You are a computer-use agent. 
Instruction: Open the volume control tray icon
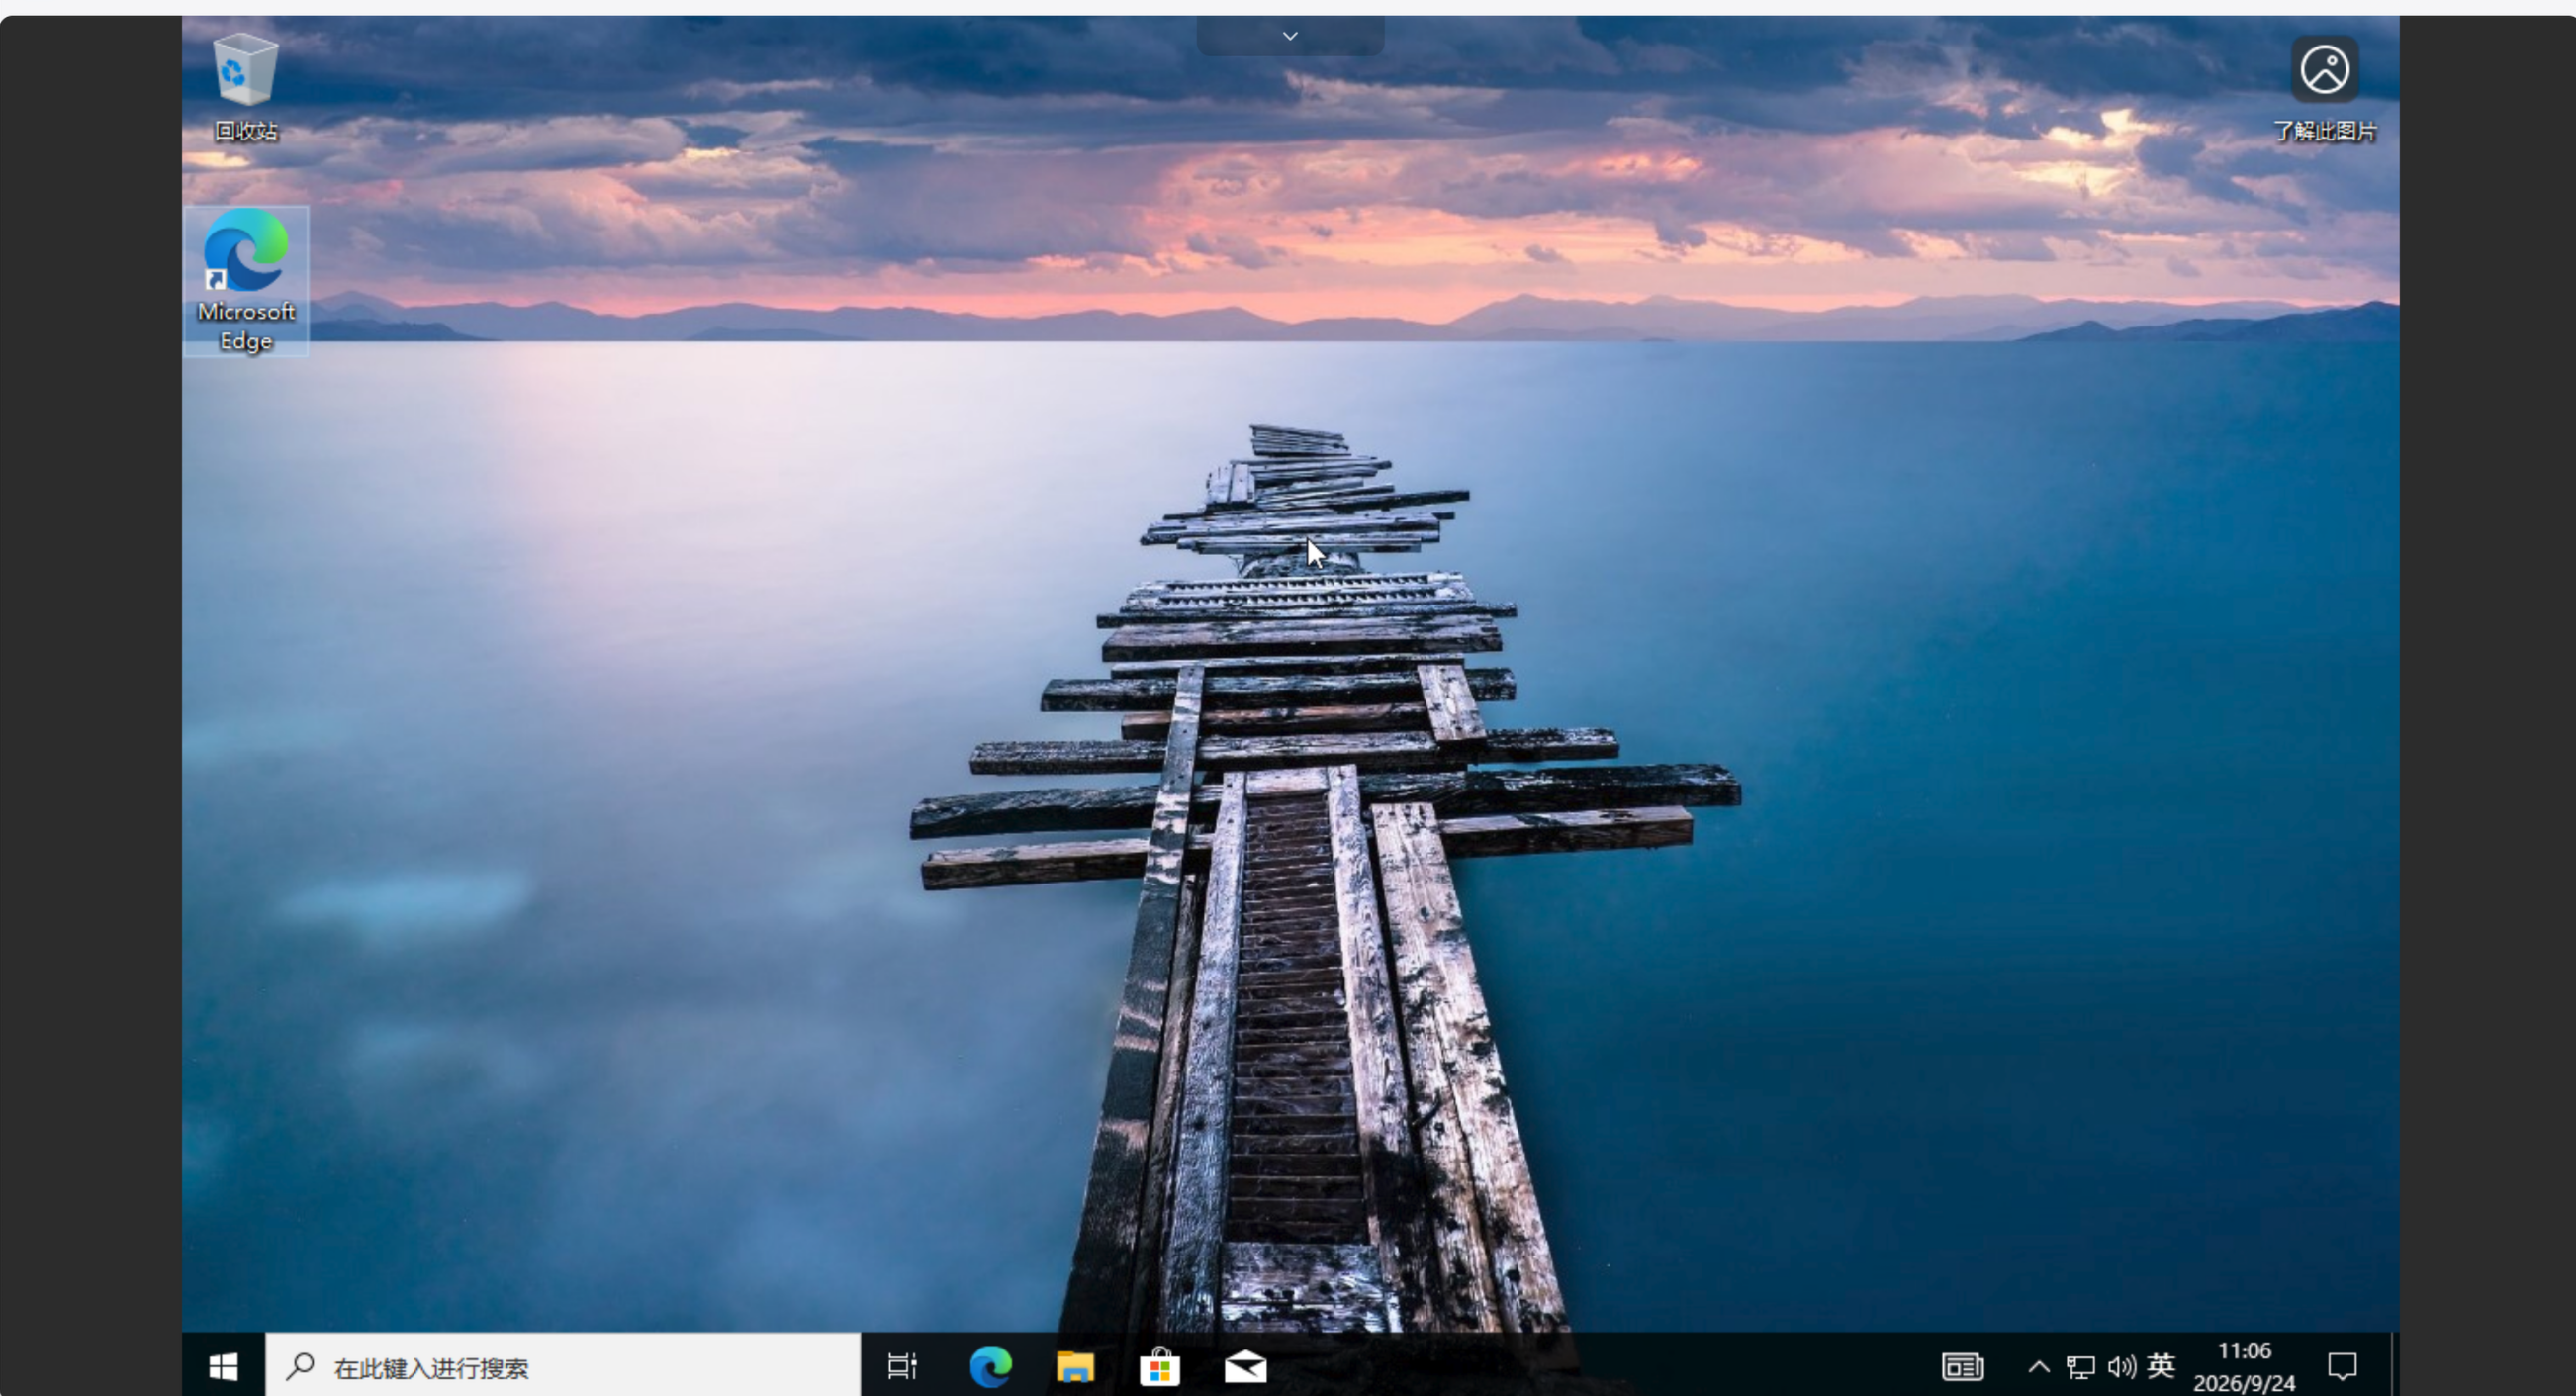[x=2120, y=1366]
